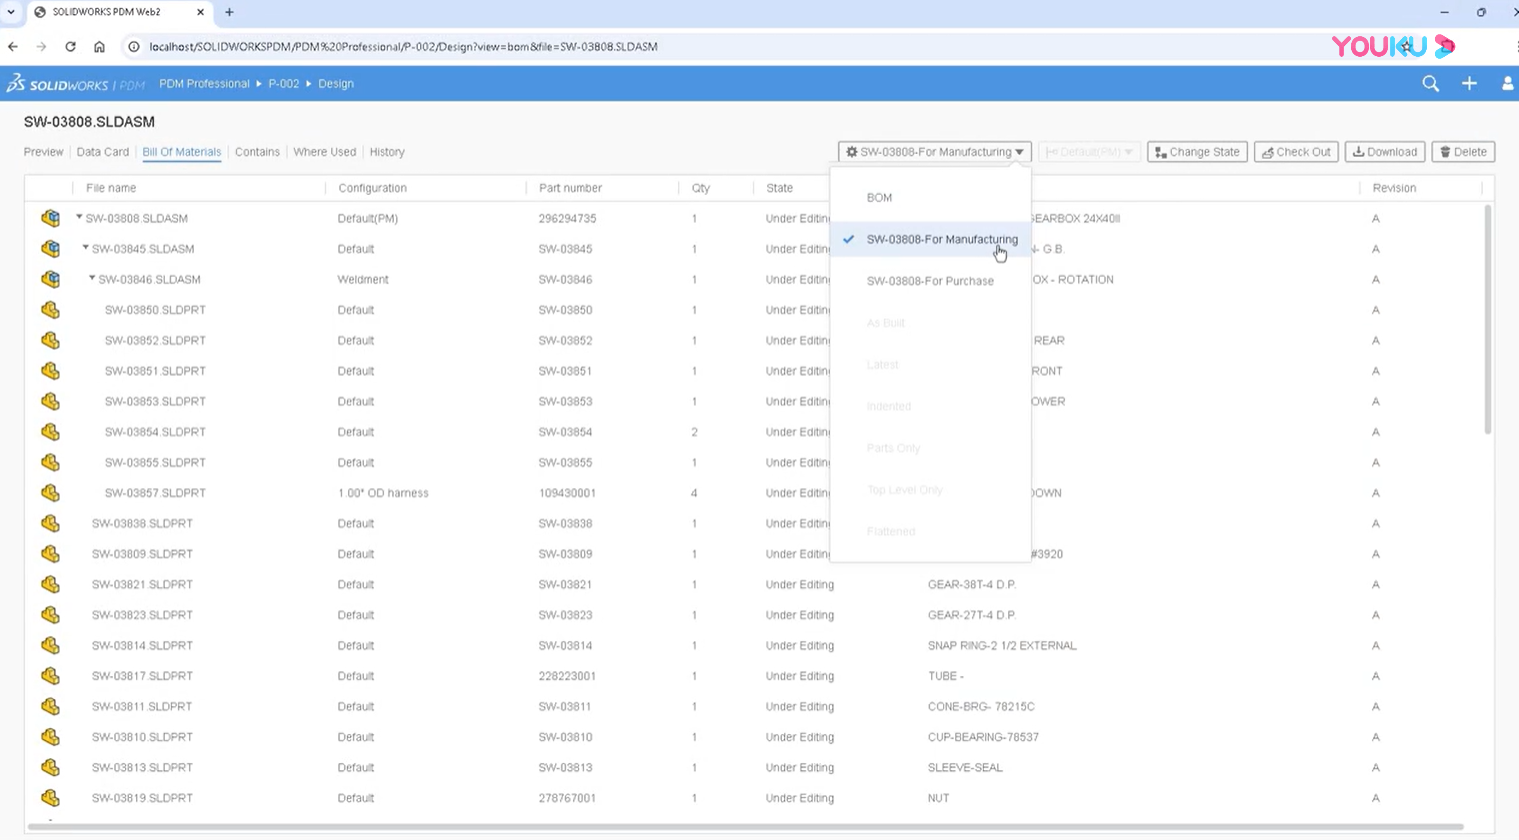Screen dimensions: 1519x840
Task: Open the History tab
Action: (x=387, y=152)
